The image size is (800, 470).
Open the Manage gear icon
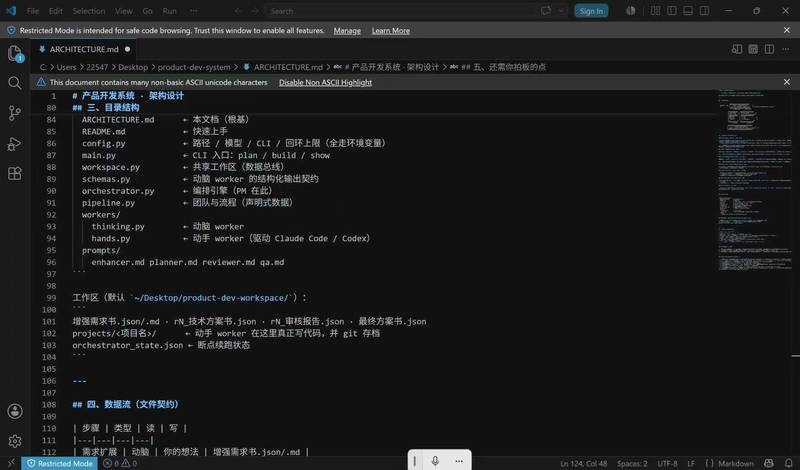point(15,441)
